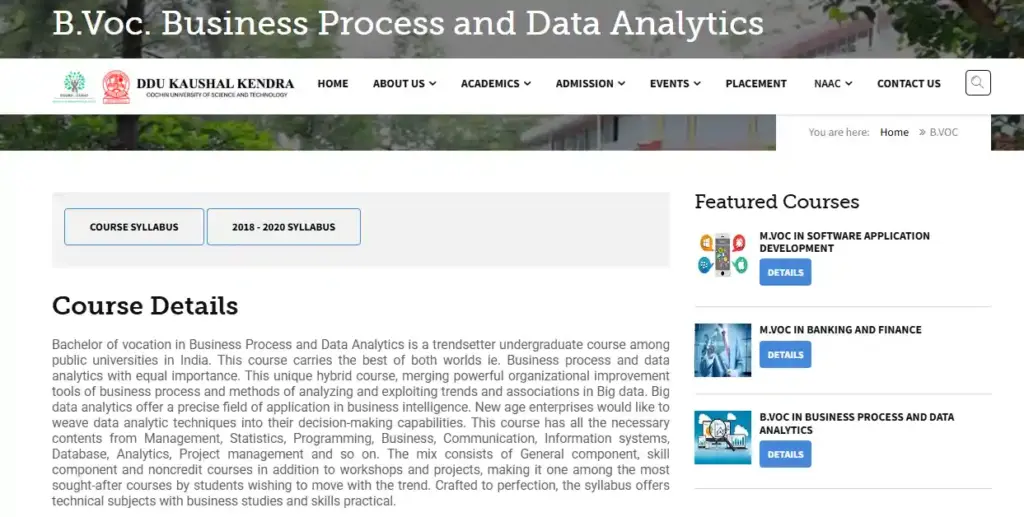Click the Home breadcrumb link
This screenshot has width=1024, height=517.
(x=894, y=132)
